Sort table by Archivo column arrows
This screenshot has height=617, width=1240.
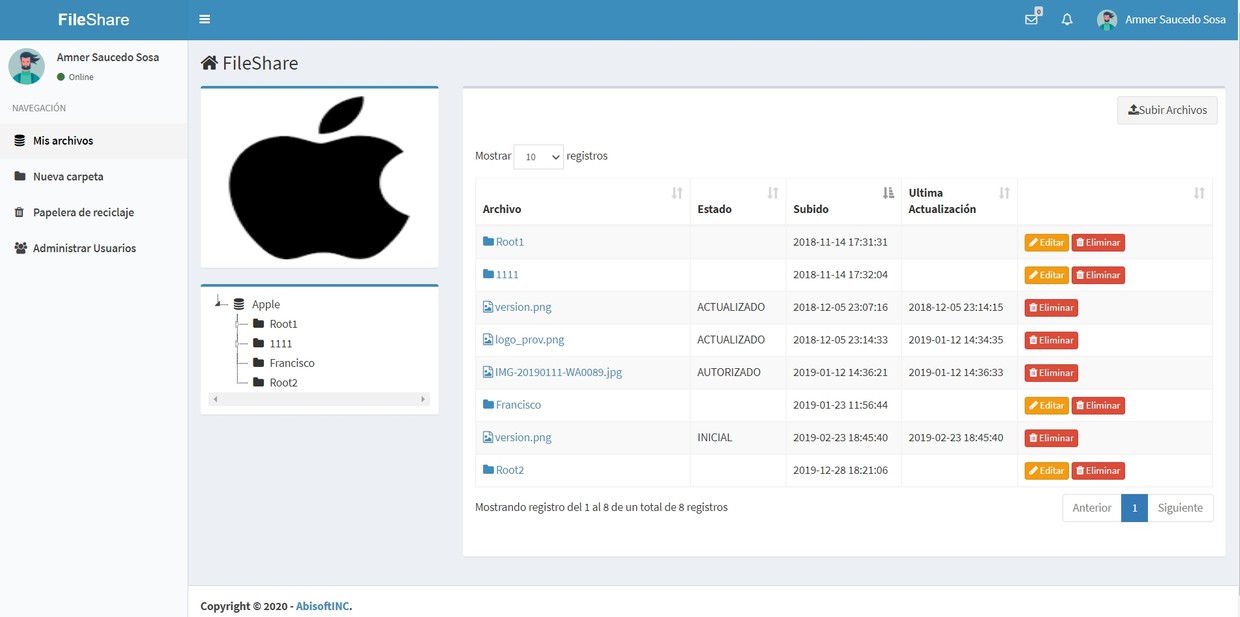[677, 193]
